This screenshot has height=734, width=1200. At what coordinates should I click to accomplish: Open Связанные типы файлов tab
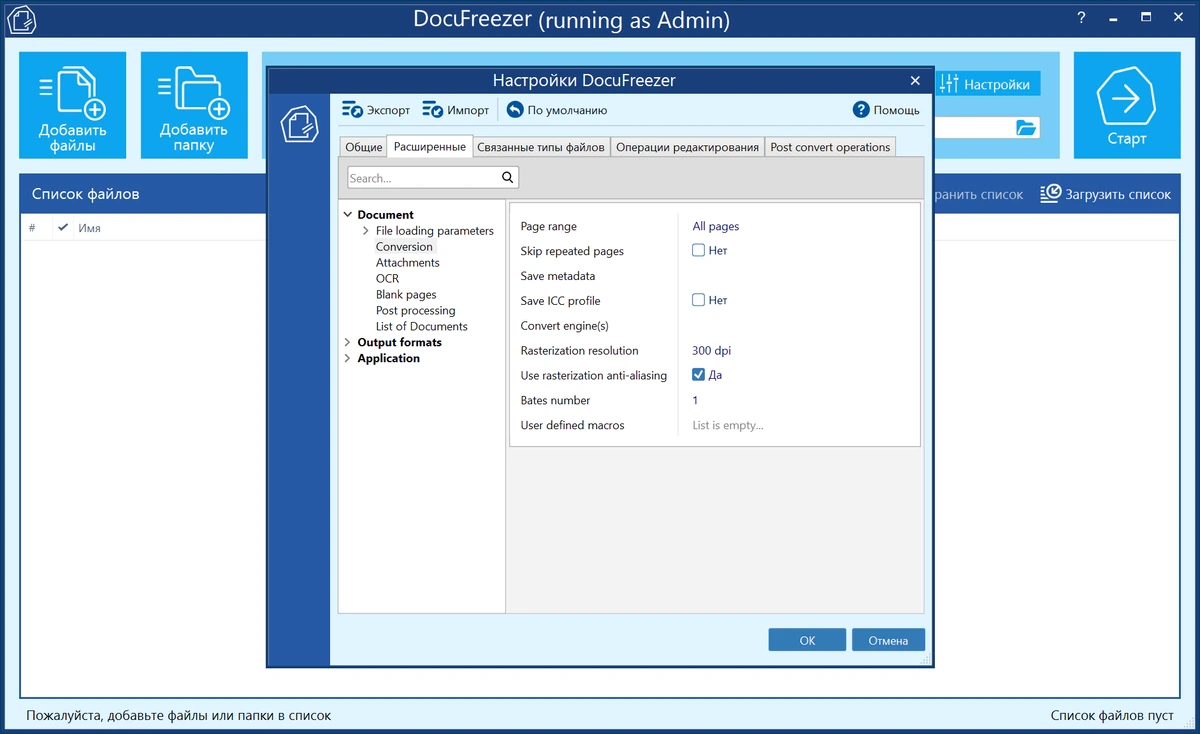(541, 147)
